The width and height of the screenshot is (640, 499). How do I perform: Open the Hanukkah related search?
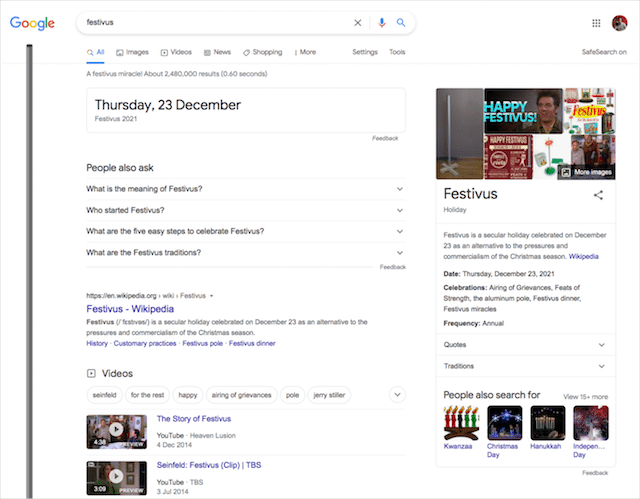pos(547,428)
